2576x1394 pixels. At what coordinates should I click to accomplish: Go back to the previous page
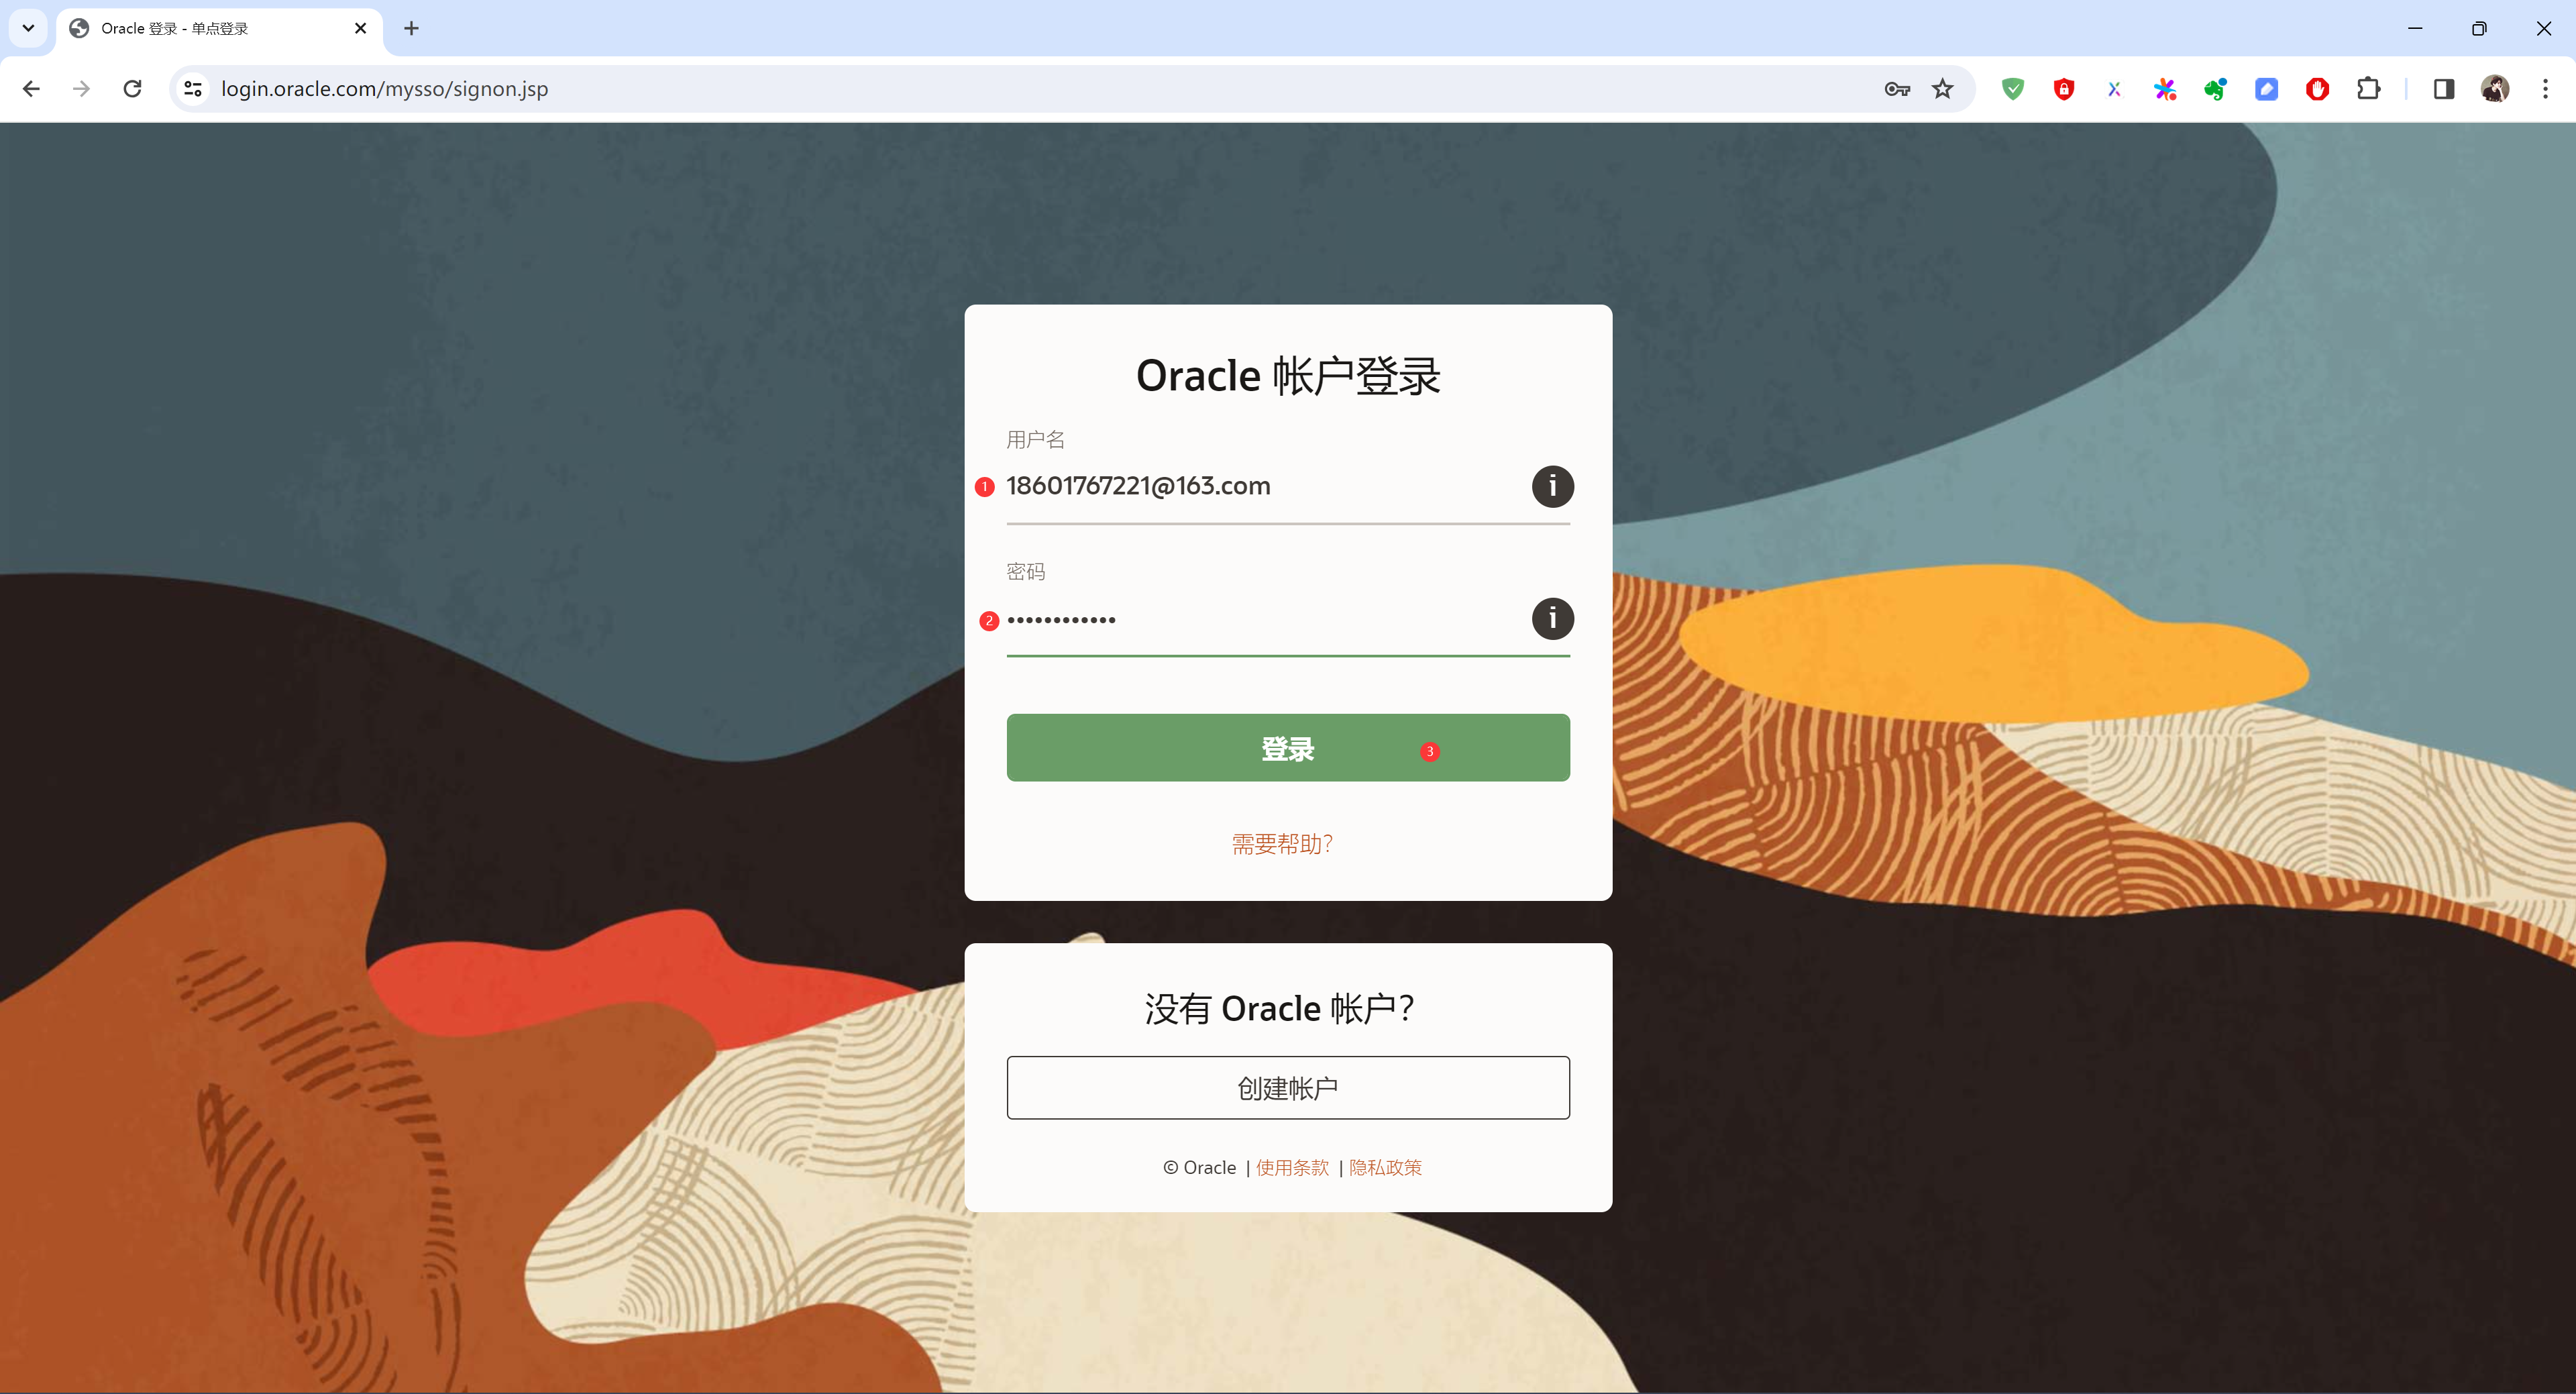pos(31,89)
